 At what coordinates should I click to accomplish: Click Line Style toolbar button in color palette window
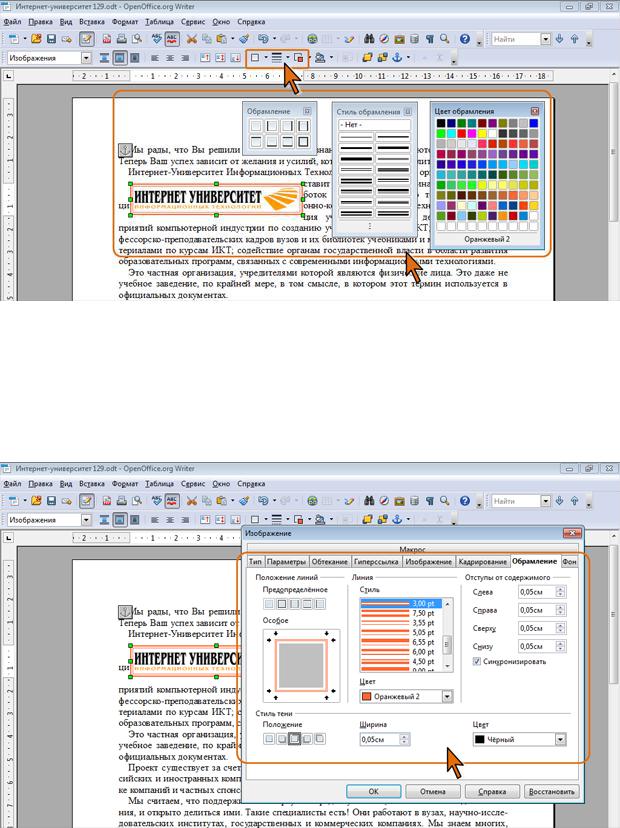coord(277,58)
